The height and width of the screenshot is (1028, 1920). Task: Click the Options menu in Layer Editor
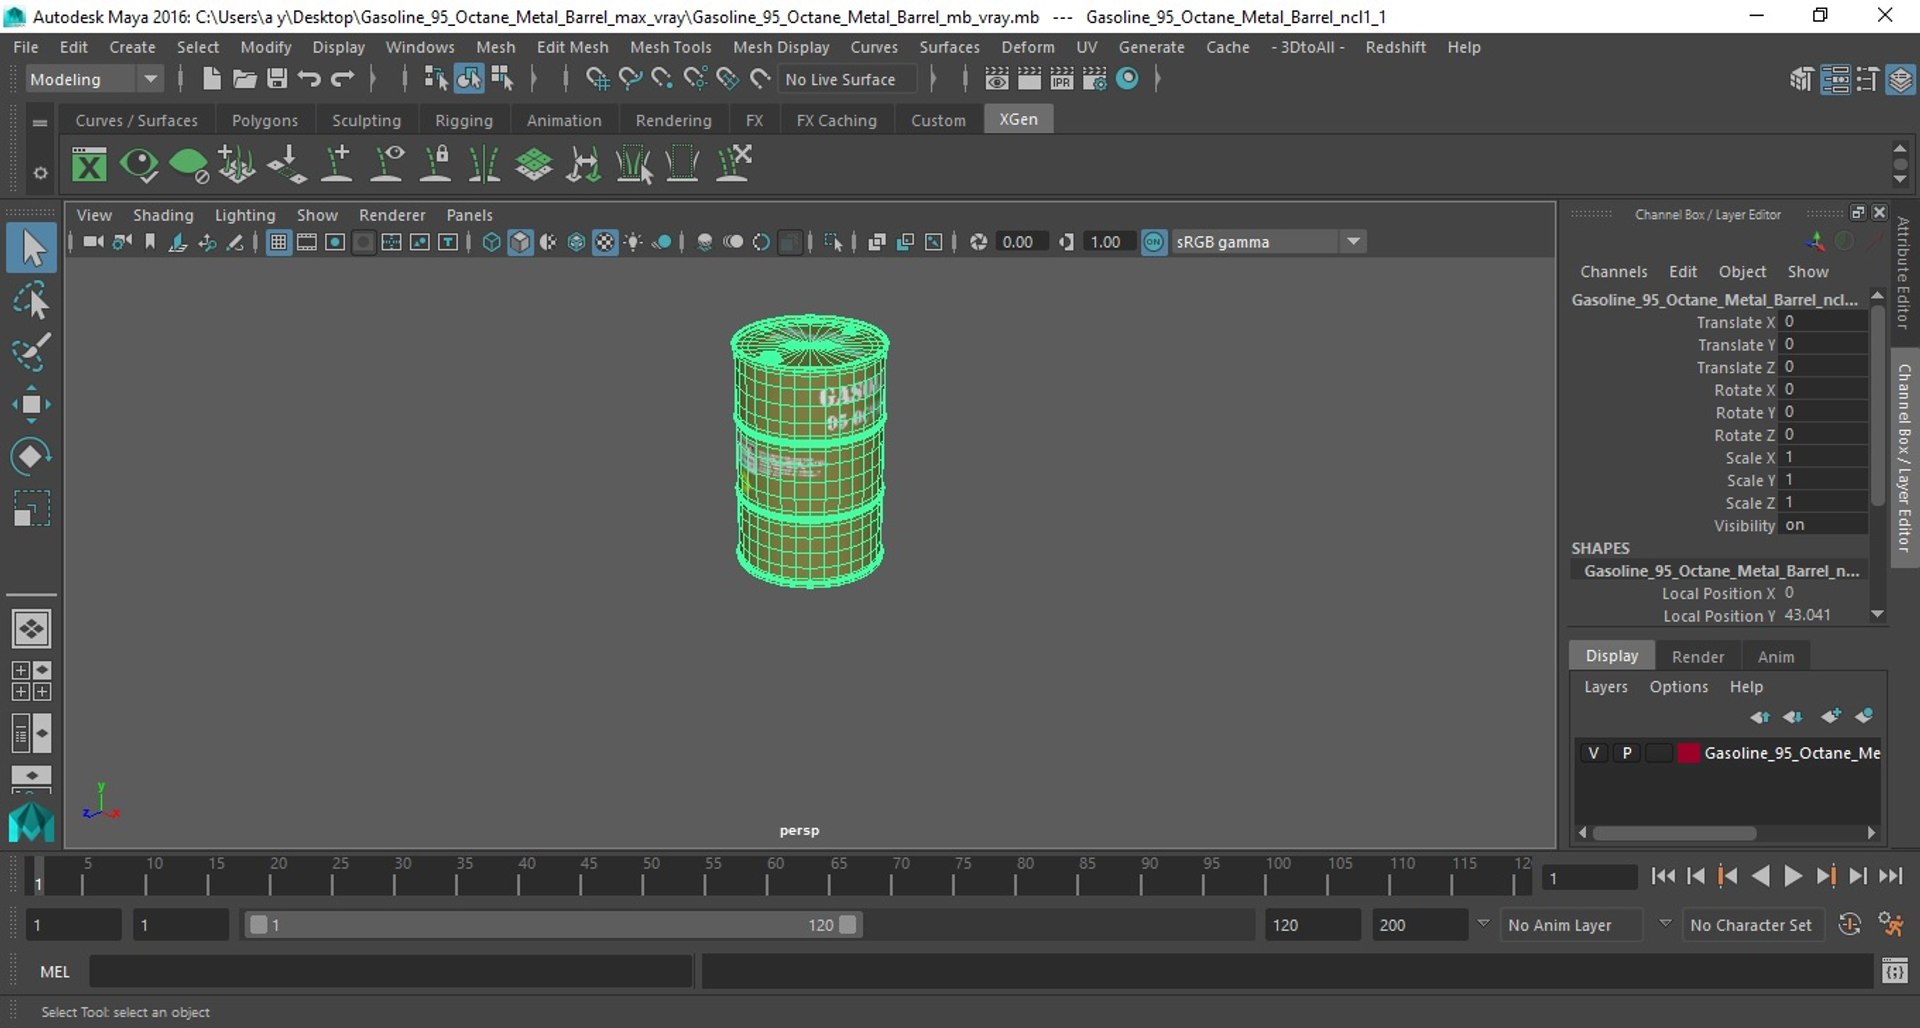tap(1678, 687)
